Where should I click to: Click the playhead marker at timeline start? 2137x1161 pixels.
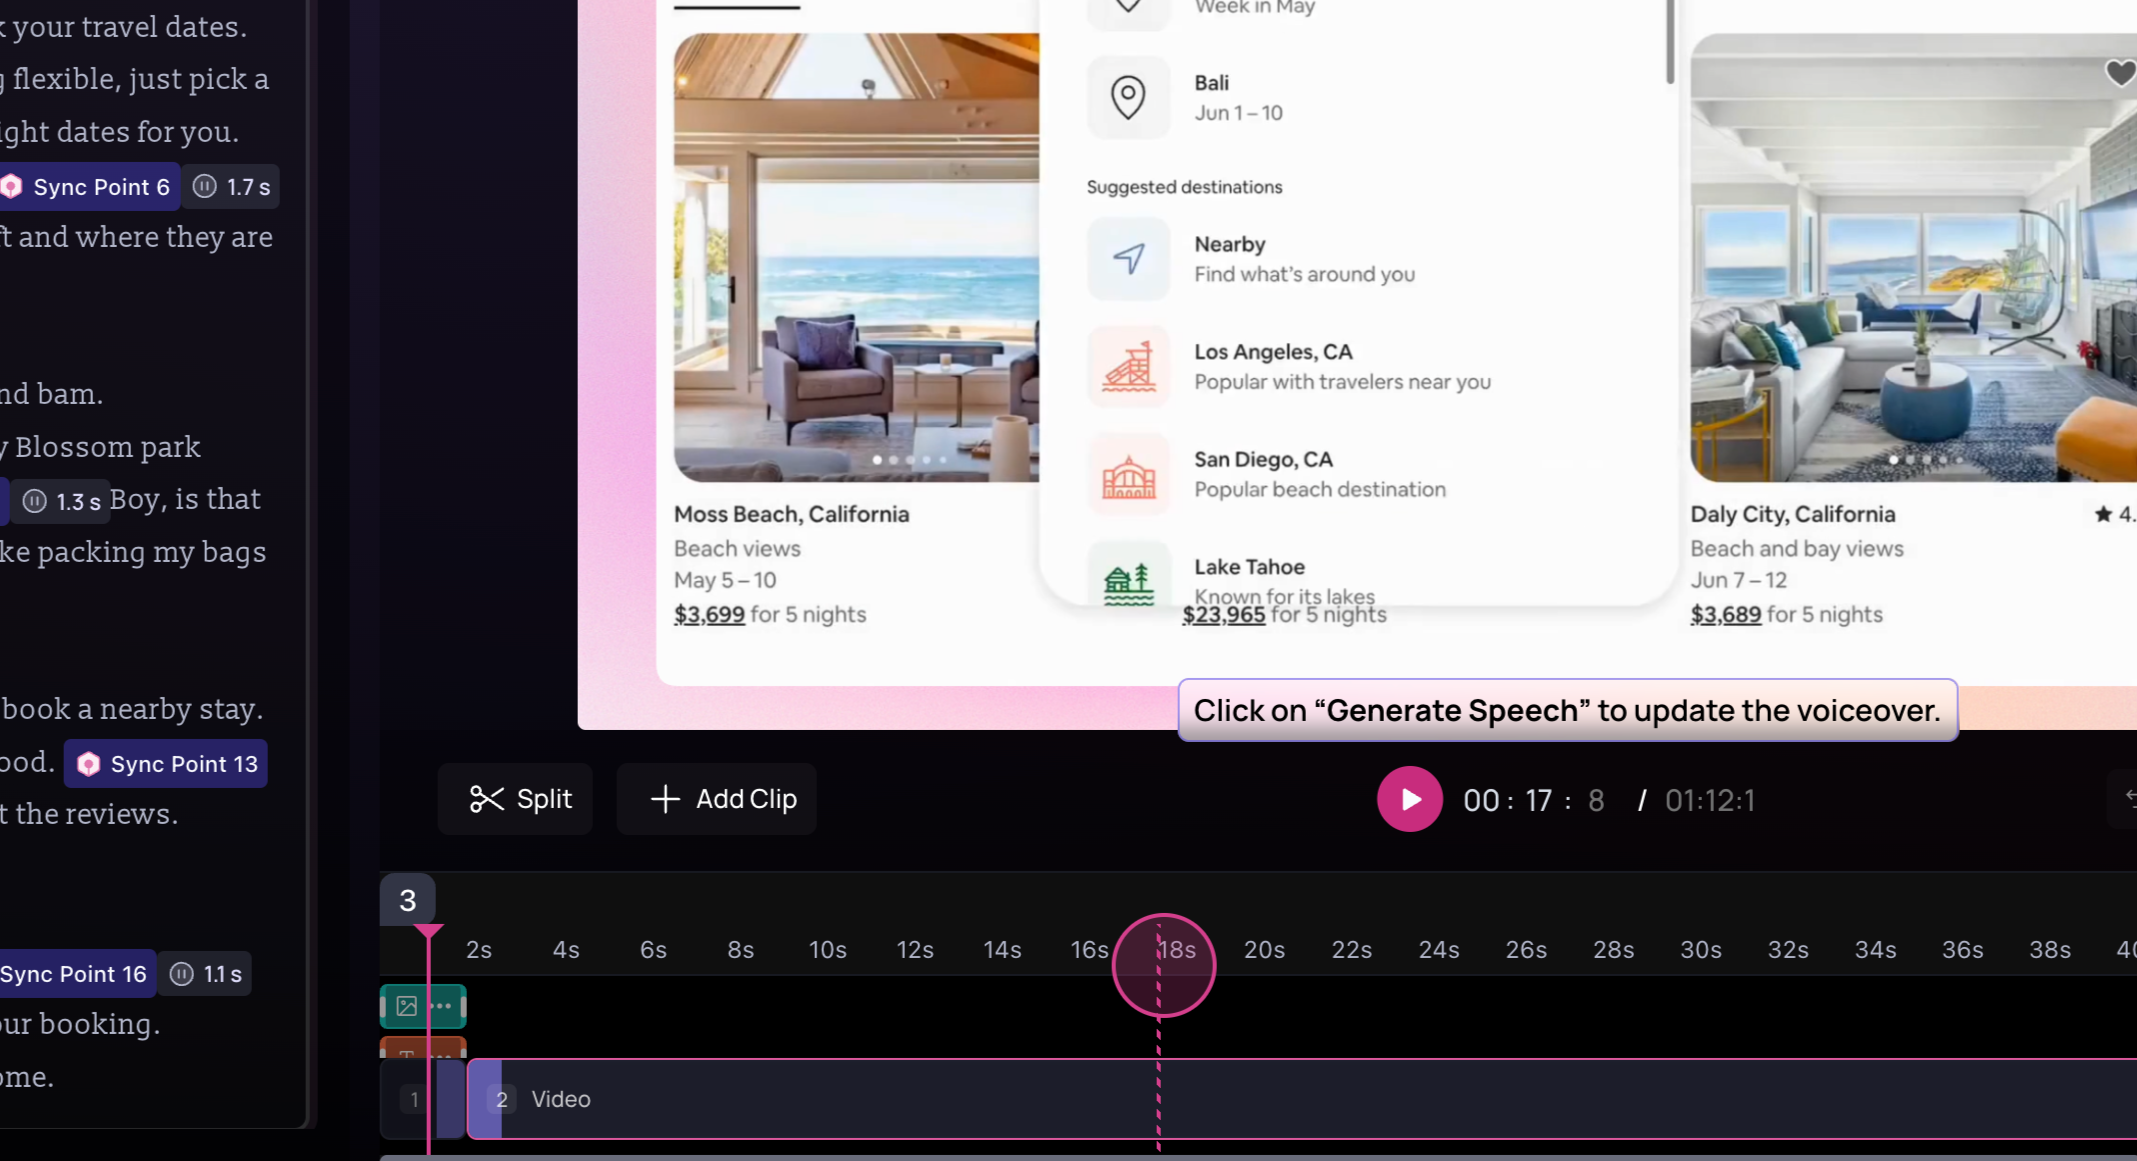pyautogui.click(x=429, y=932)
